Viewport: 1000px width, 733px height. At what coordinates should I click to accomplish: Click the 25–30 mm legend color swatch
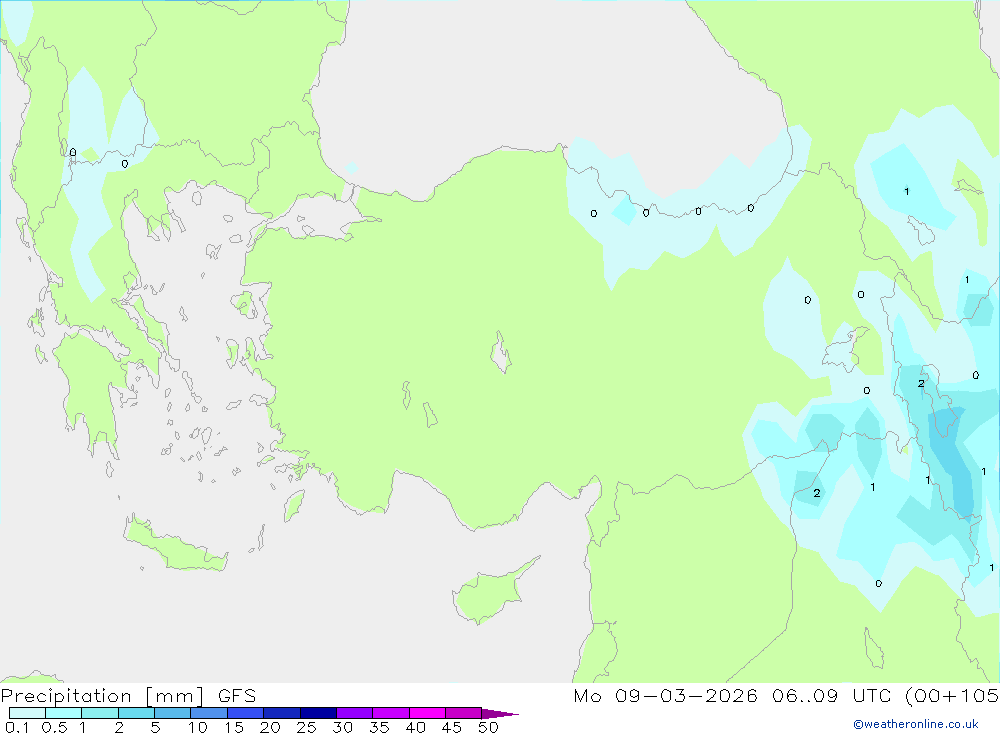pyautogui.click(x=318, y=713)
